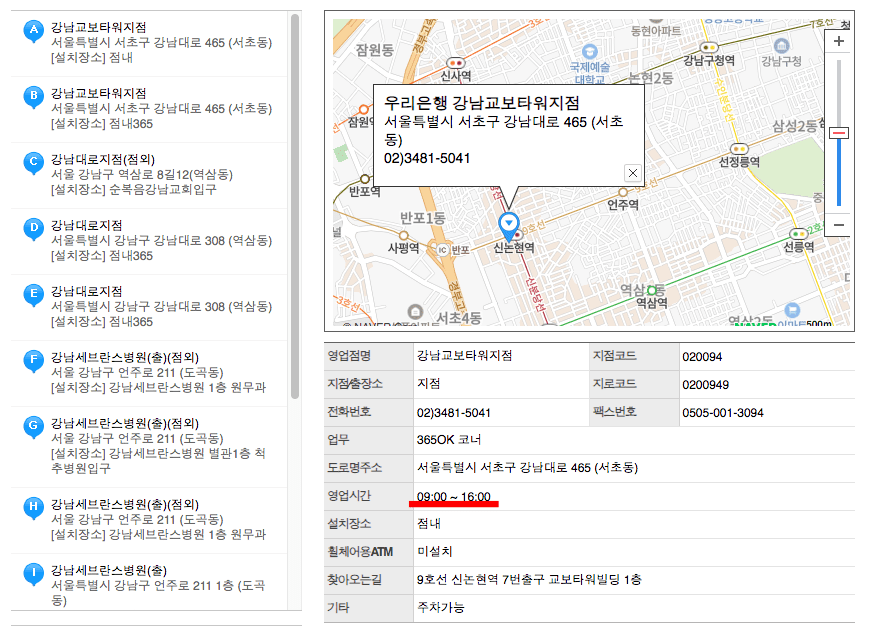
Task: Click 찾아오는길 directions text
Action: (x=529, y=580)
